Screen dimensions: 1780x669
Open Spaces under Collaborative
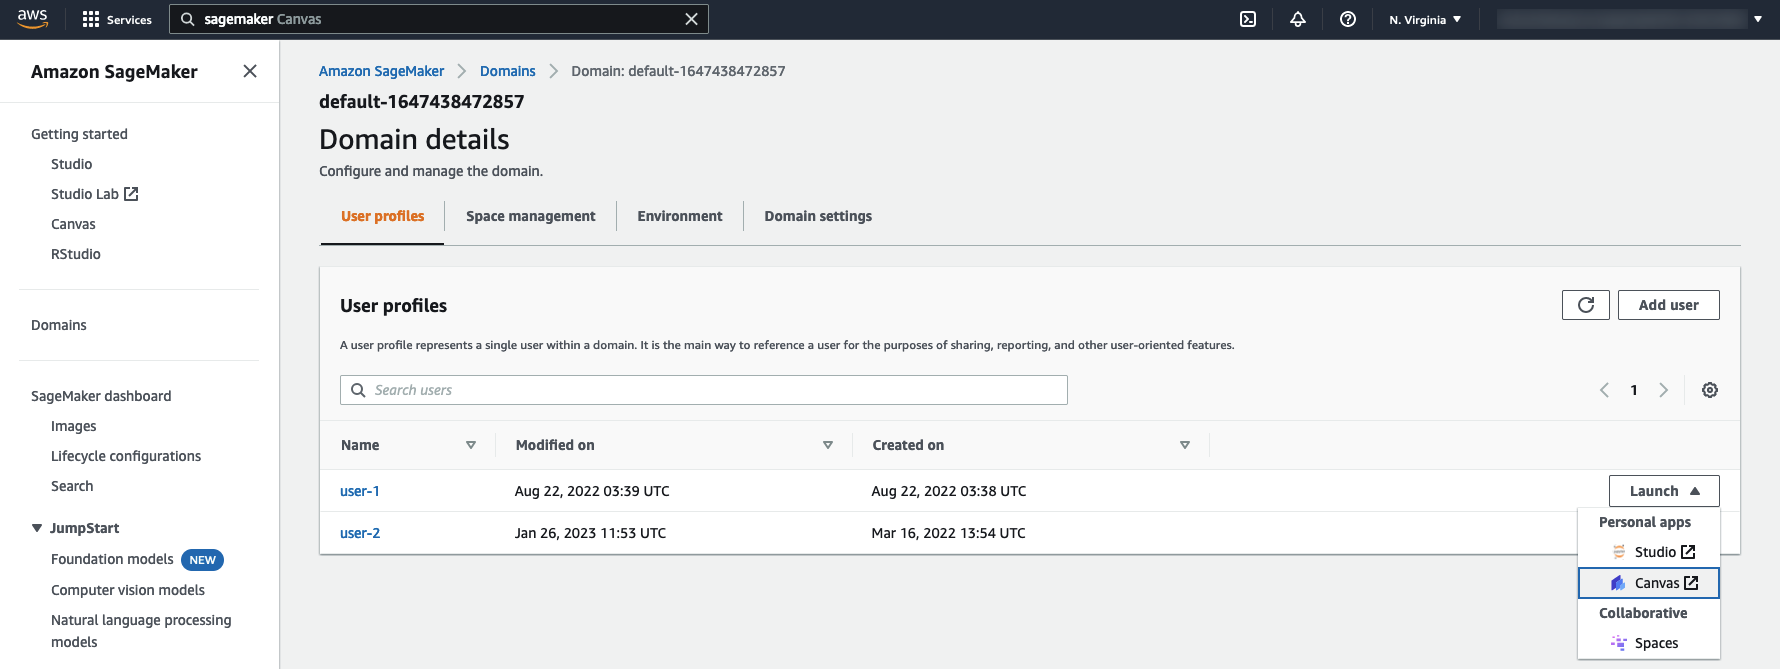tap(1649, 643)
